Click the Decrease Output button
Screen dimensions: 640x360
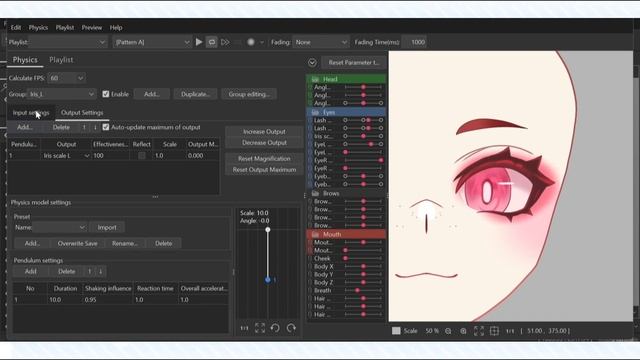tap(264, 143)
